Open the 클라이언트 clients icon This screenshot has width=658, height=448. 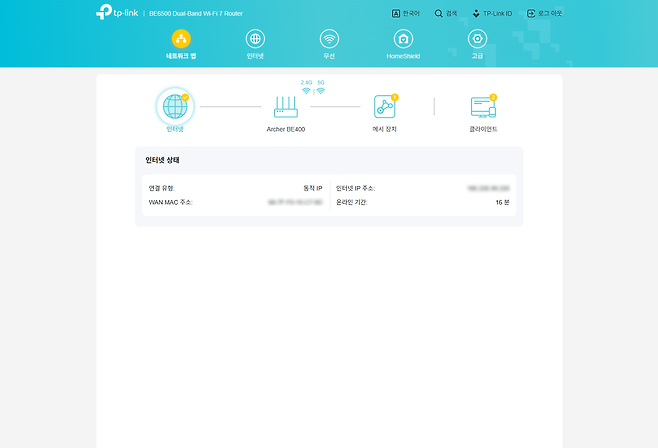483,107
